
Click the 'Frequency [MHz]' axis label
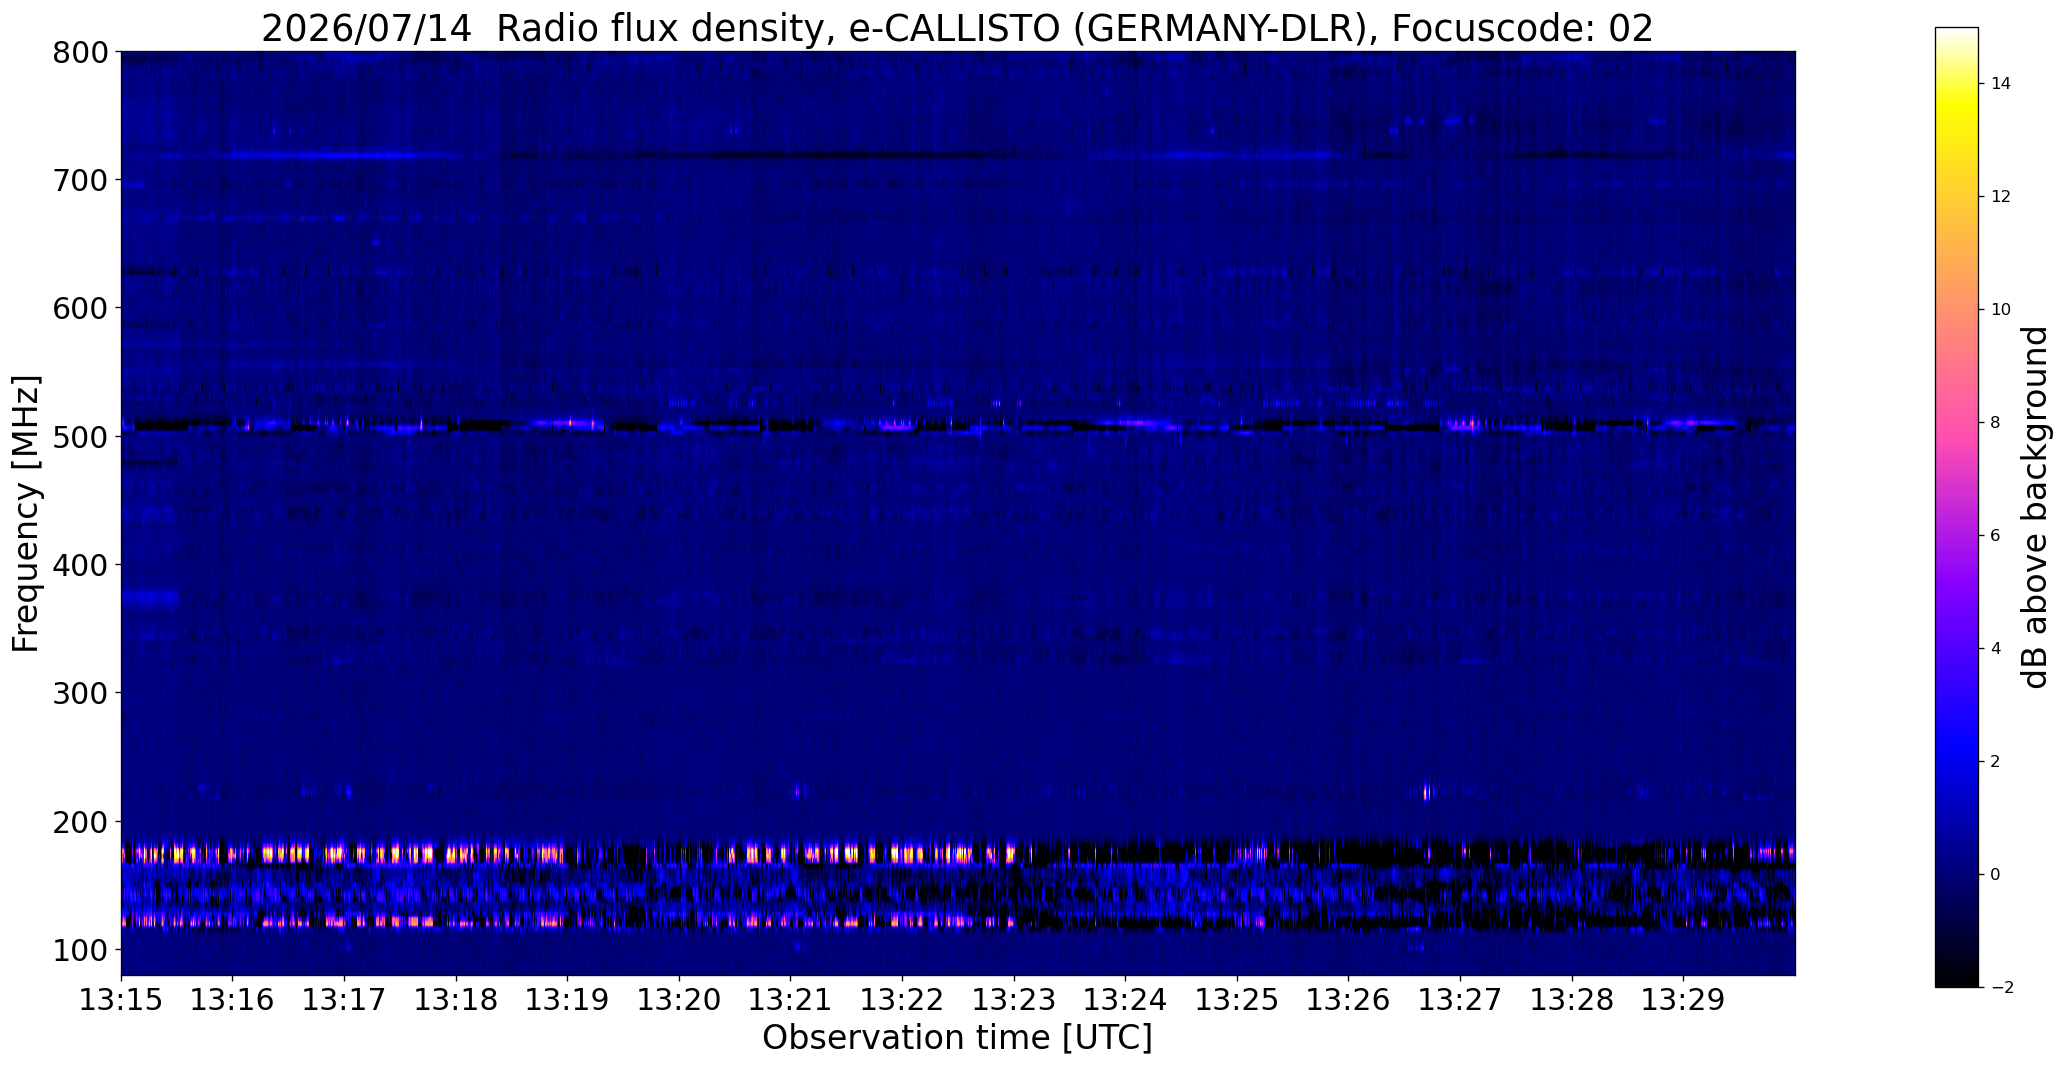tap(26, 513)
